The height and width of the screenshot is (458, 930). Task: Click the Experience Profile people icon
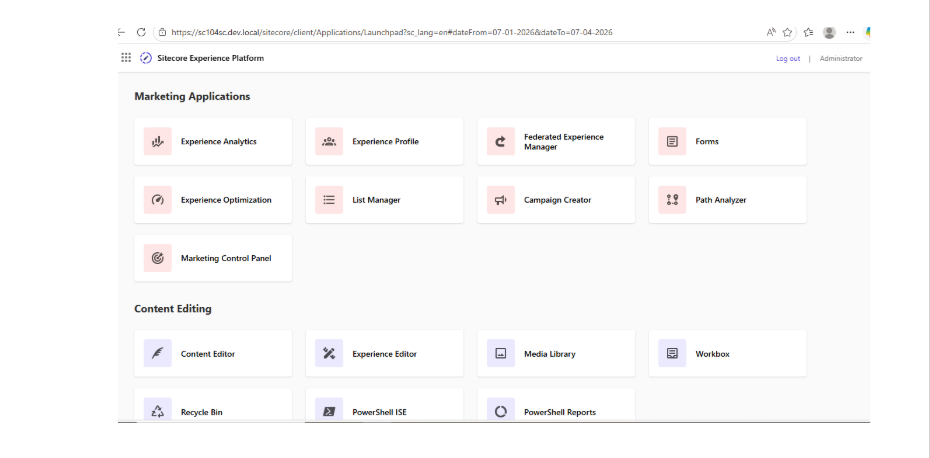click(x=329, y=141)
